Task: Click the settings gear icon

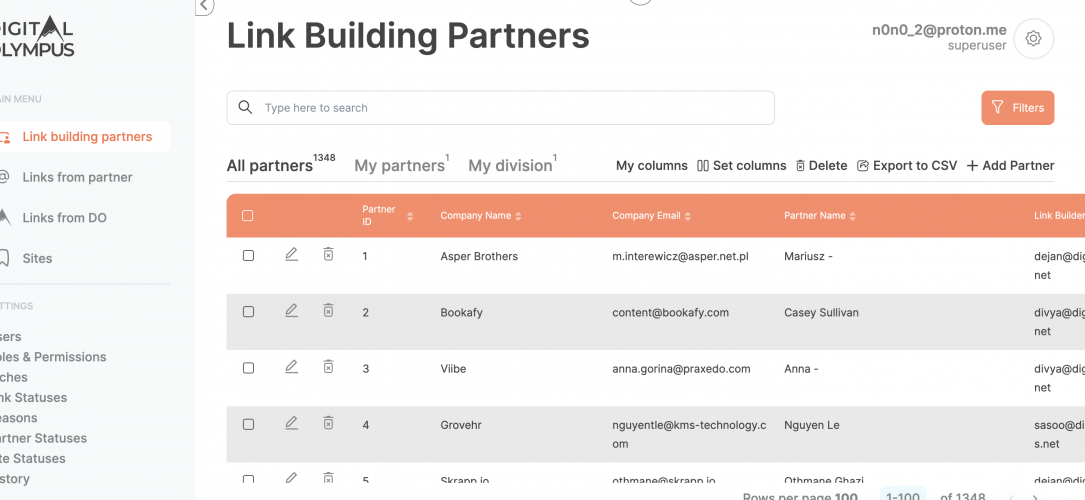Action: pyautogui.click(x=1034, y=39)
